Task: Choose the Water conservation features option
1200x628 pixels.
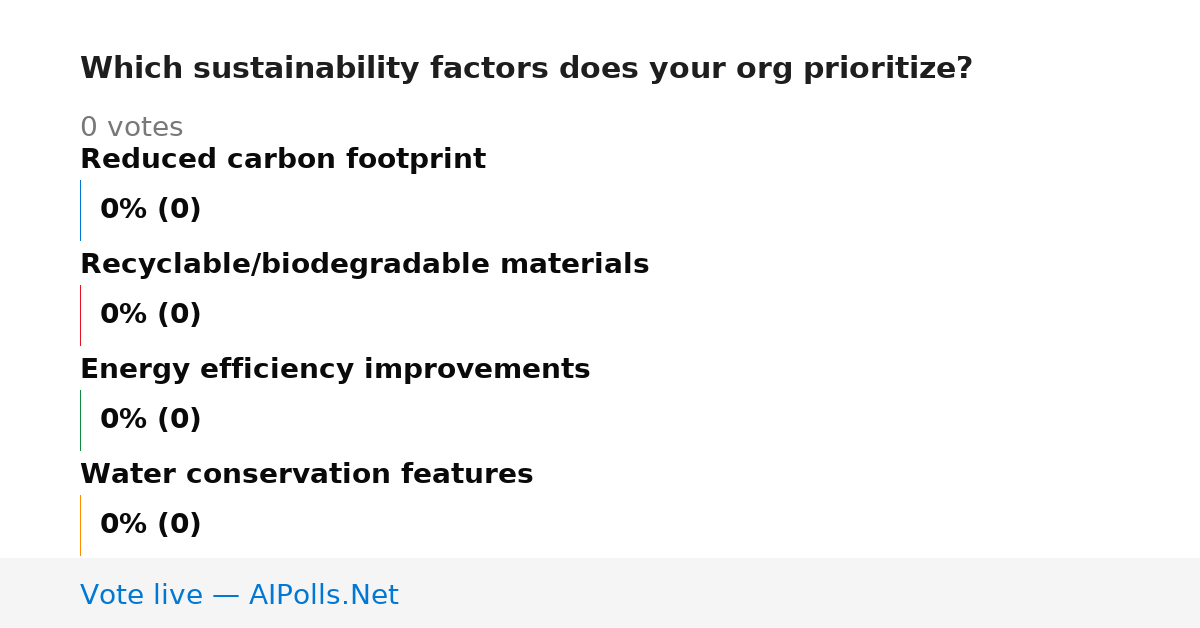Action: tap(306, 475)
